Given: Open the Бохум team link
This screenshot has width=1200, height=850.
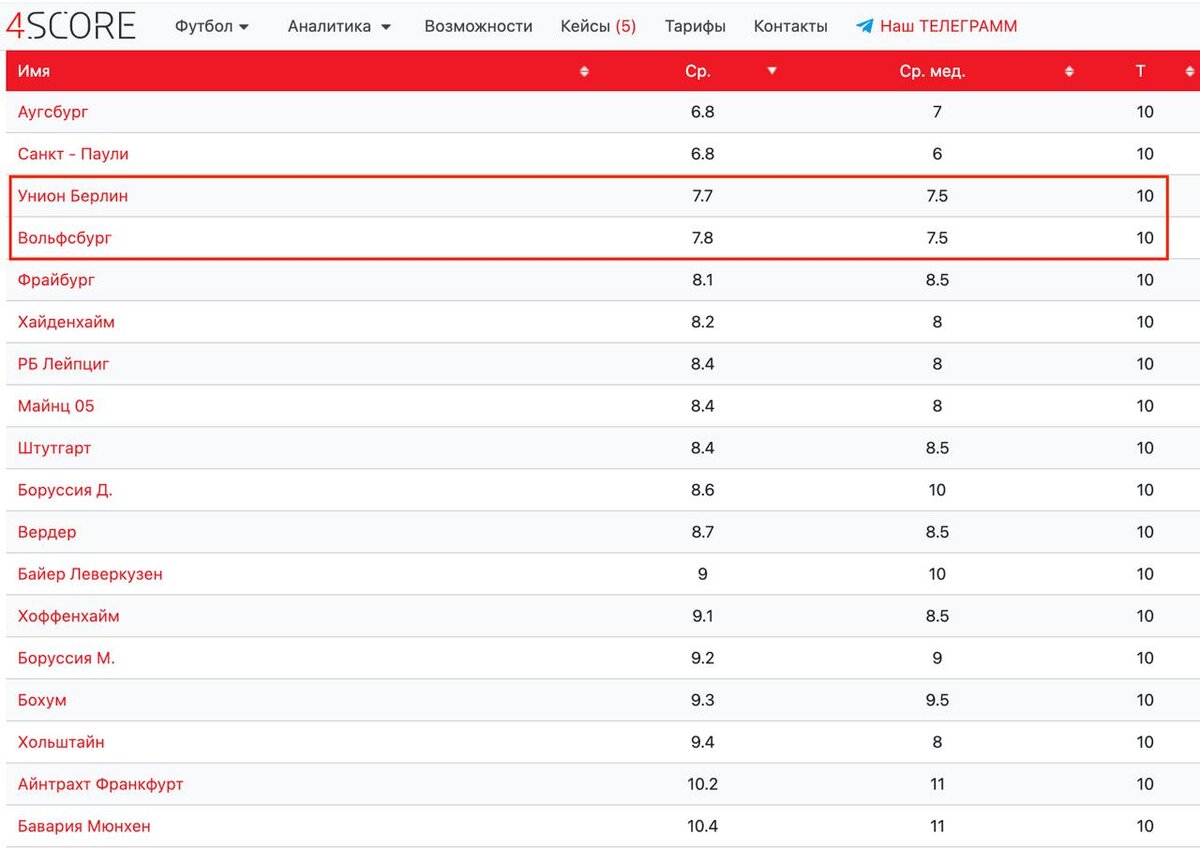Looking at the screenshot, I should click(x=42, y=700).
